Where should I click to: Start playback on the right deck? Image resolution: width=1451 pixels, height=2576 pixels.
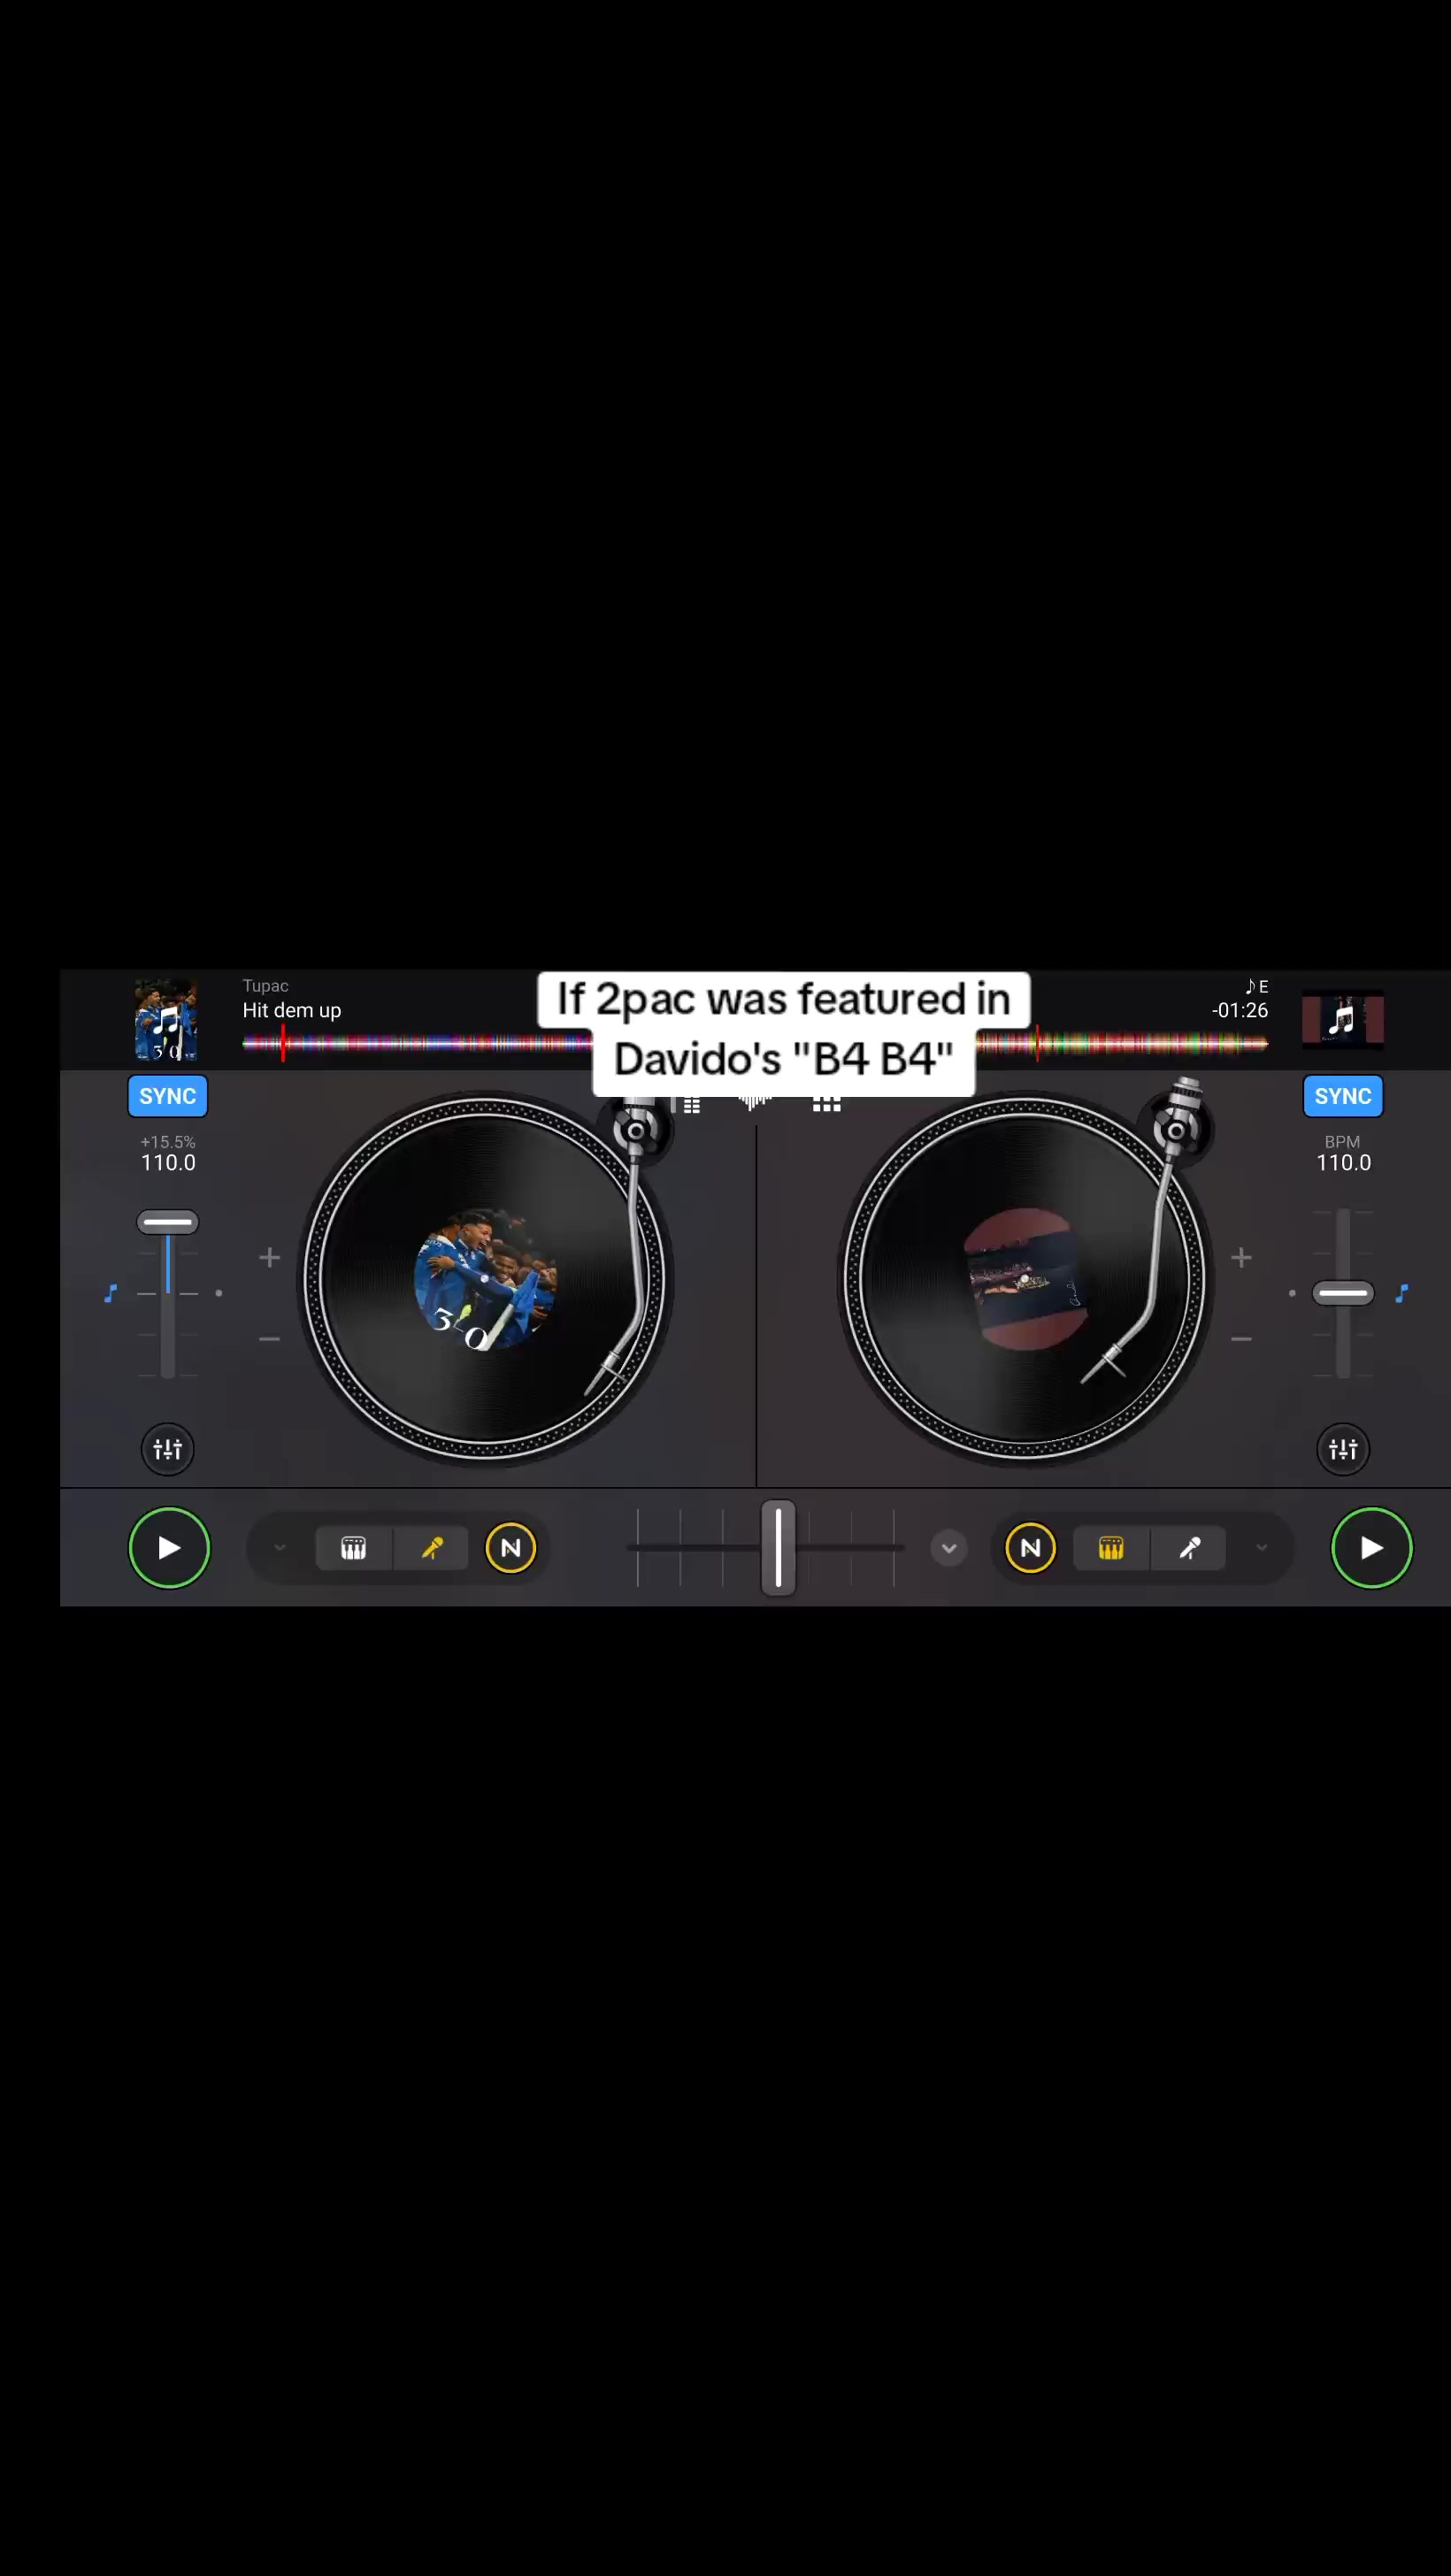click(1371, 1547)
